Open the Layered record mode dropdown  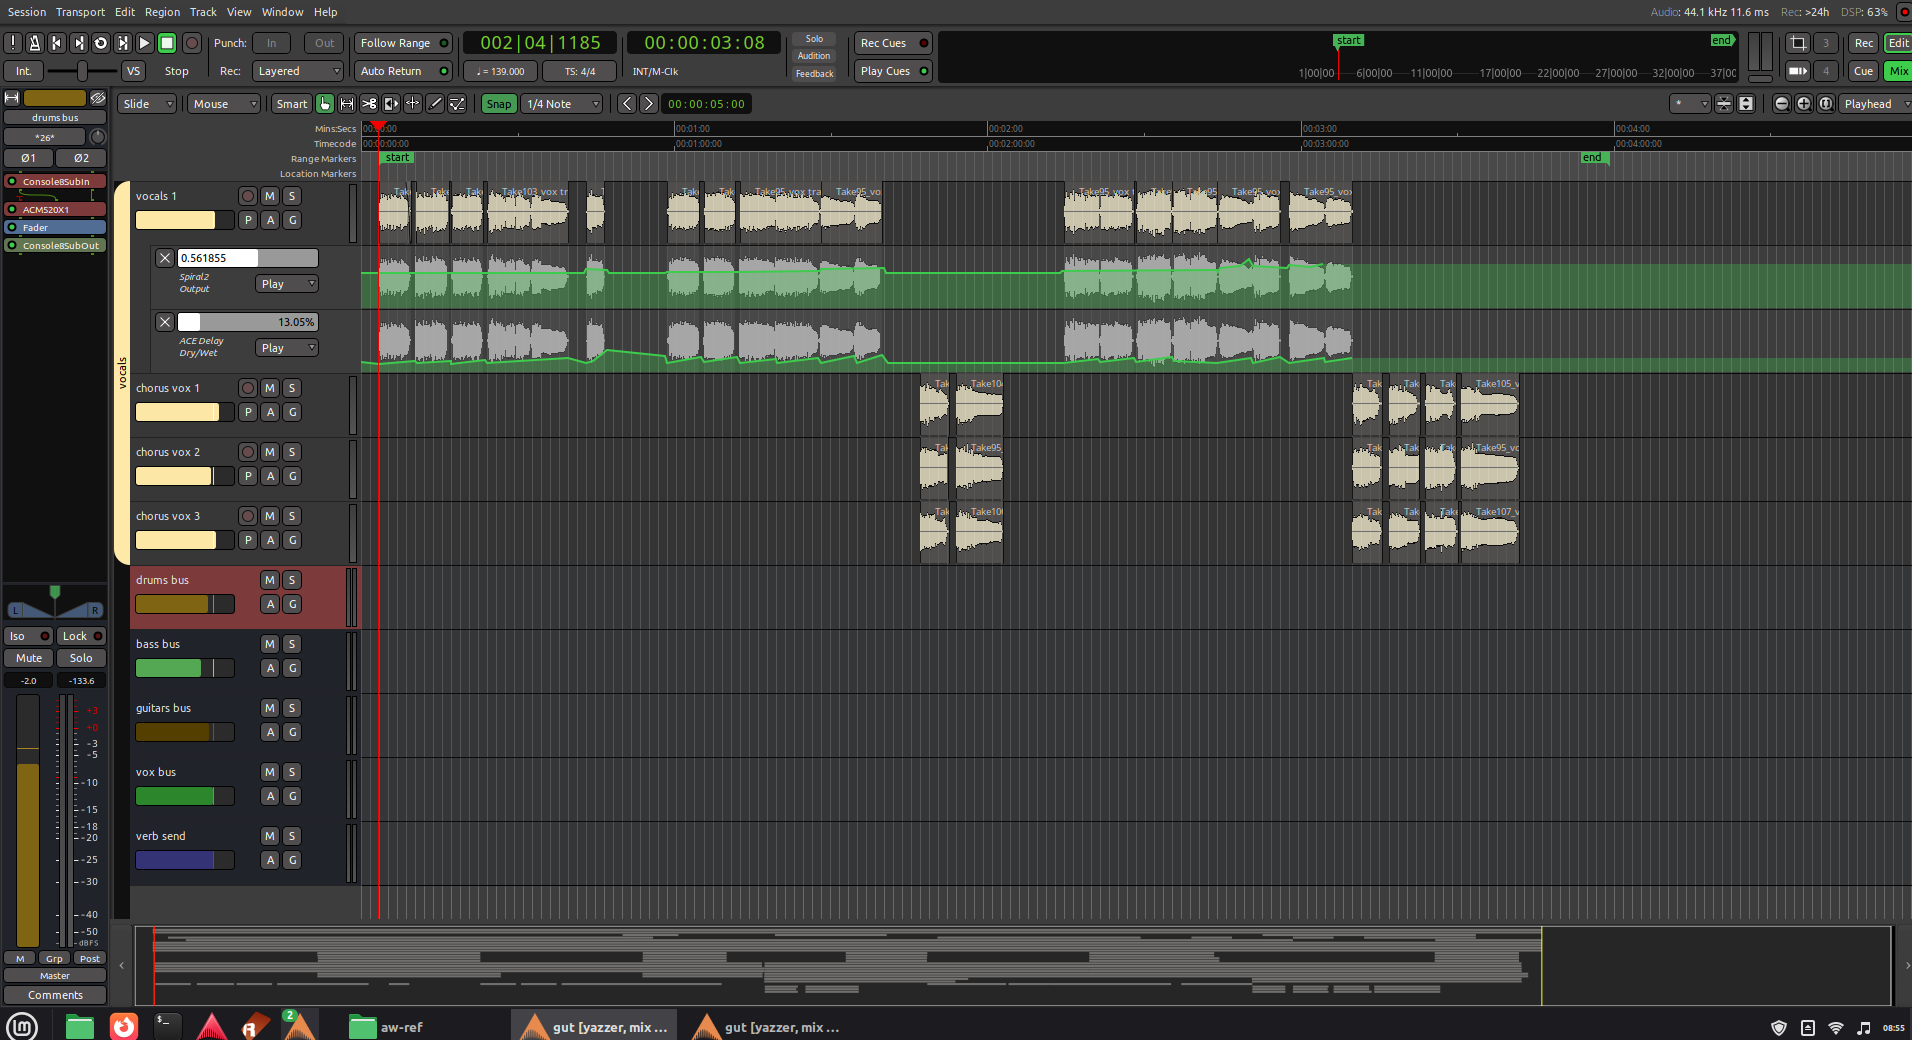pyautogui.click(x=298, y=71)
